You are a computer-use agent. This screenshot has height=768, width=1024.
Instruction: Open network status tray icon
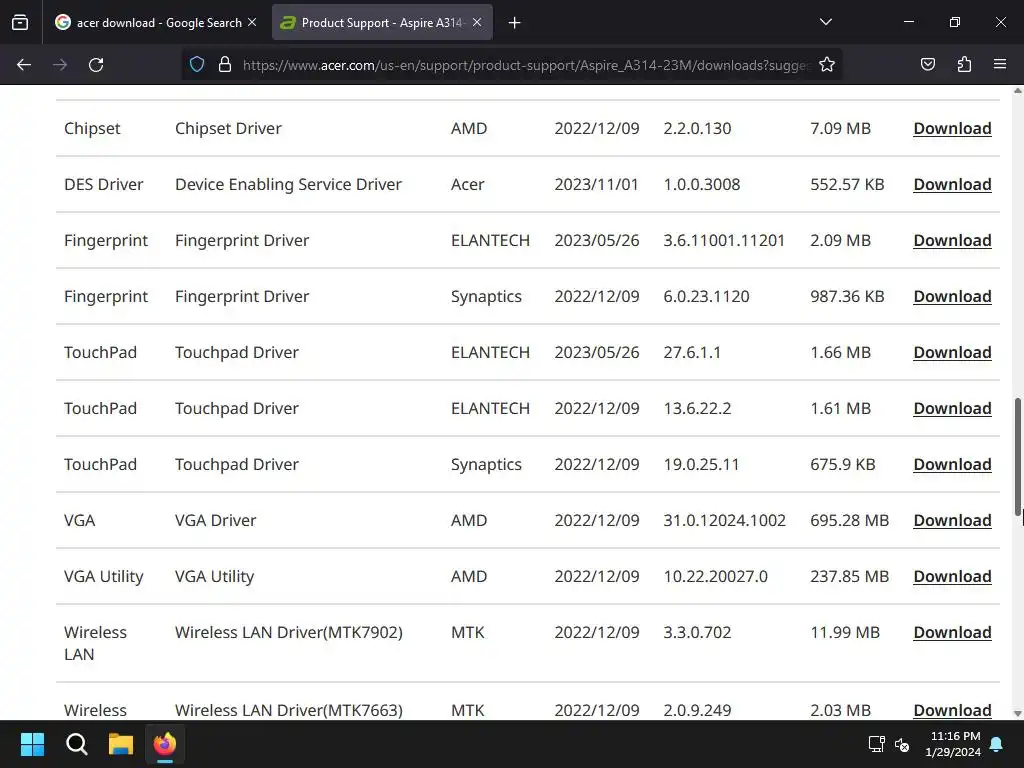(x=876, y=744)
